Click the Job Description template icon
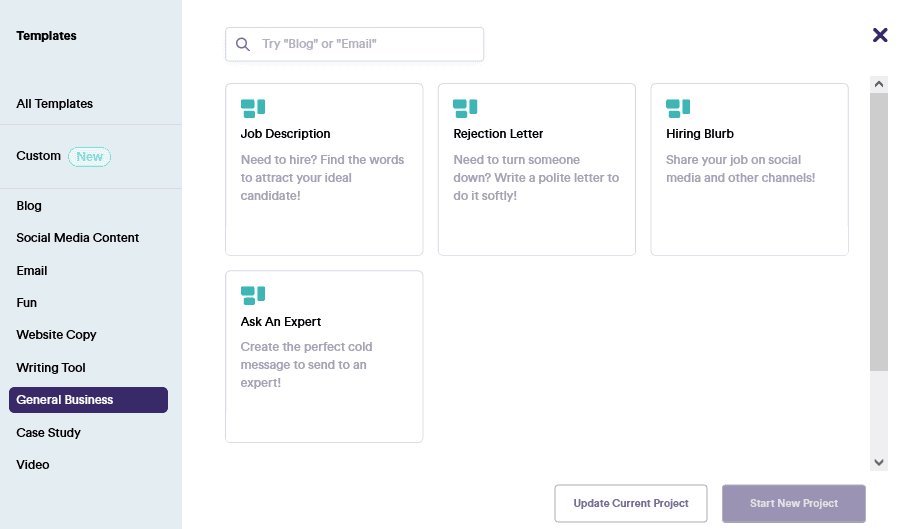The height and width of the screenshot is (529, 909). click(x=253, y=108)
